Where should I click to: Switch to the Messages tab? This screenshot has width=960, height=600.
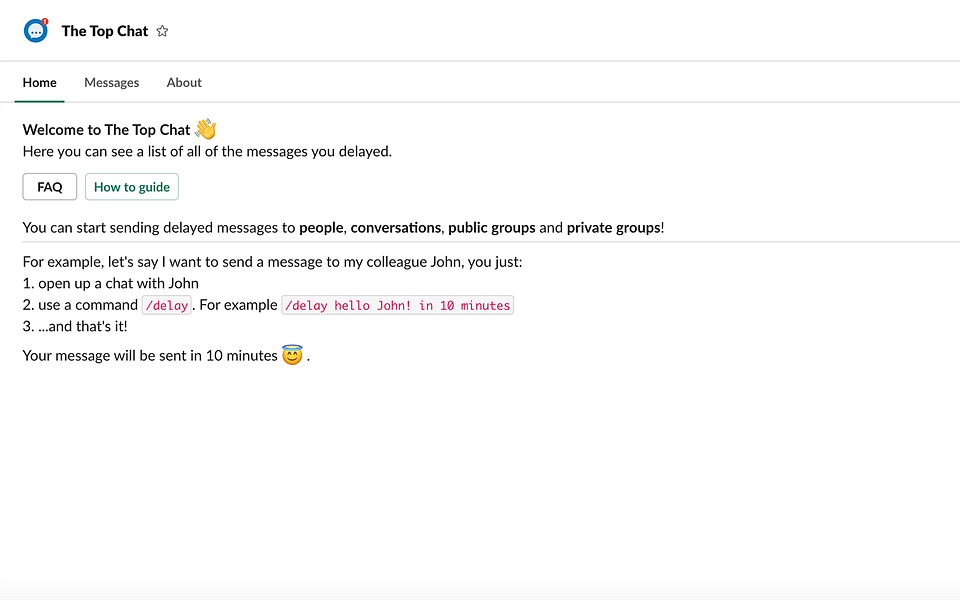point(111,82)
